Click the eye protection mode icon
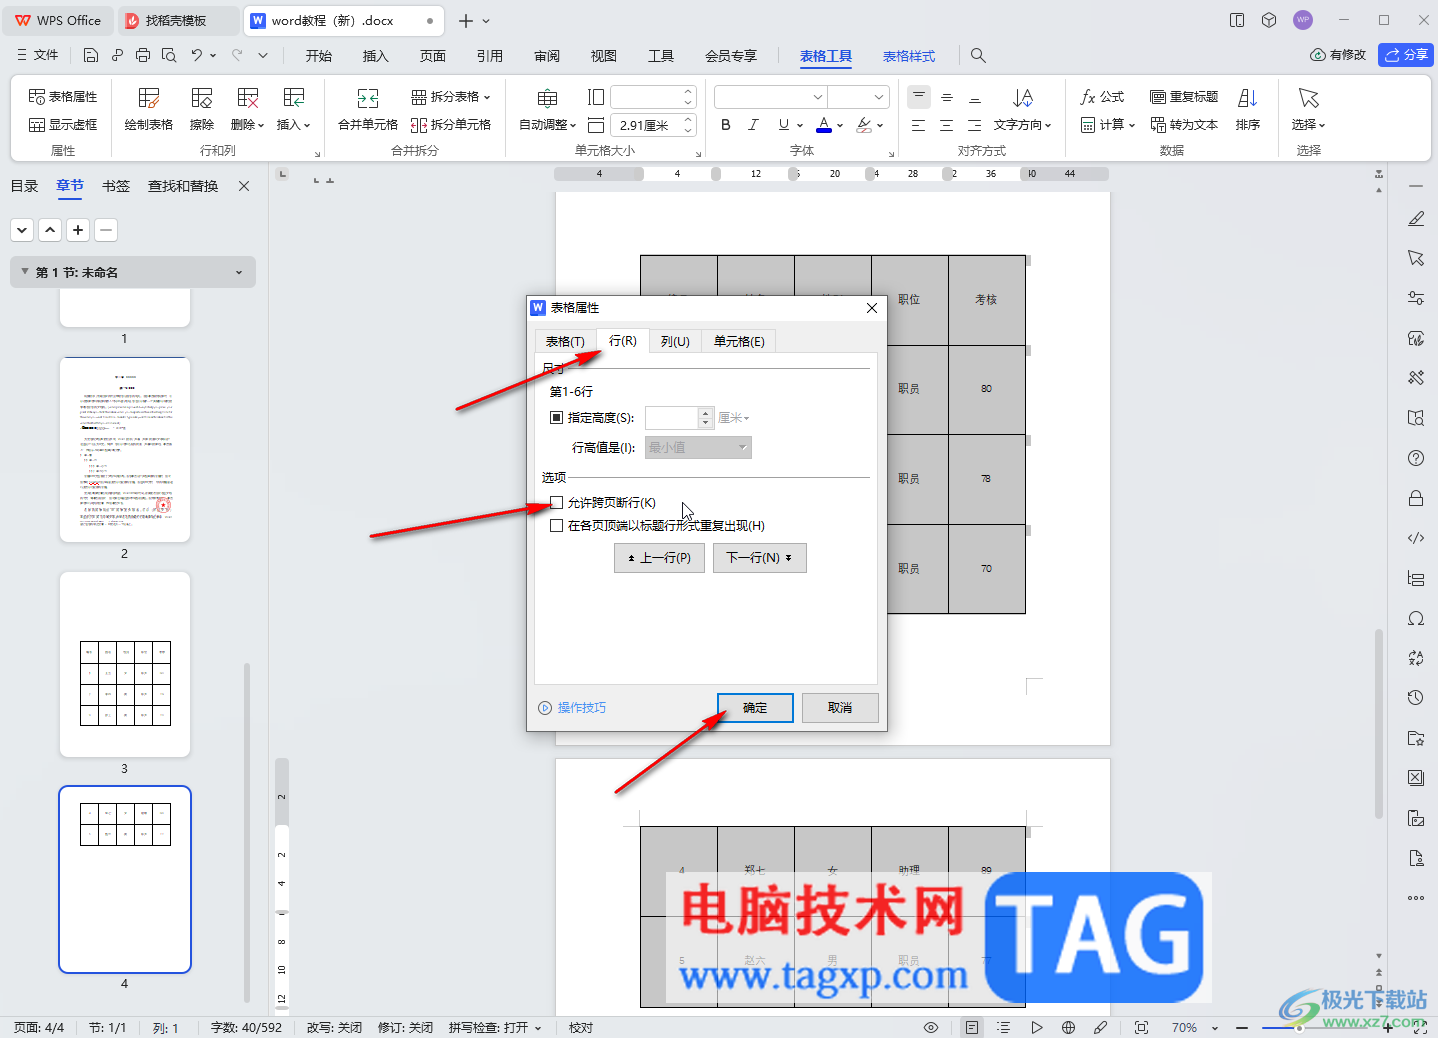This screenshot has height=1038, width=1438. point(931,1028)
